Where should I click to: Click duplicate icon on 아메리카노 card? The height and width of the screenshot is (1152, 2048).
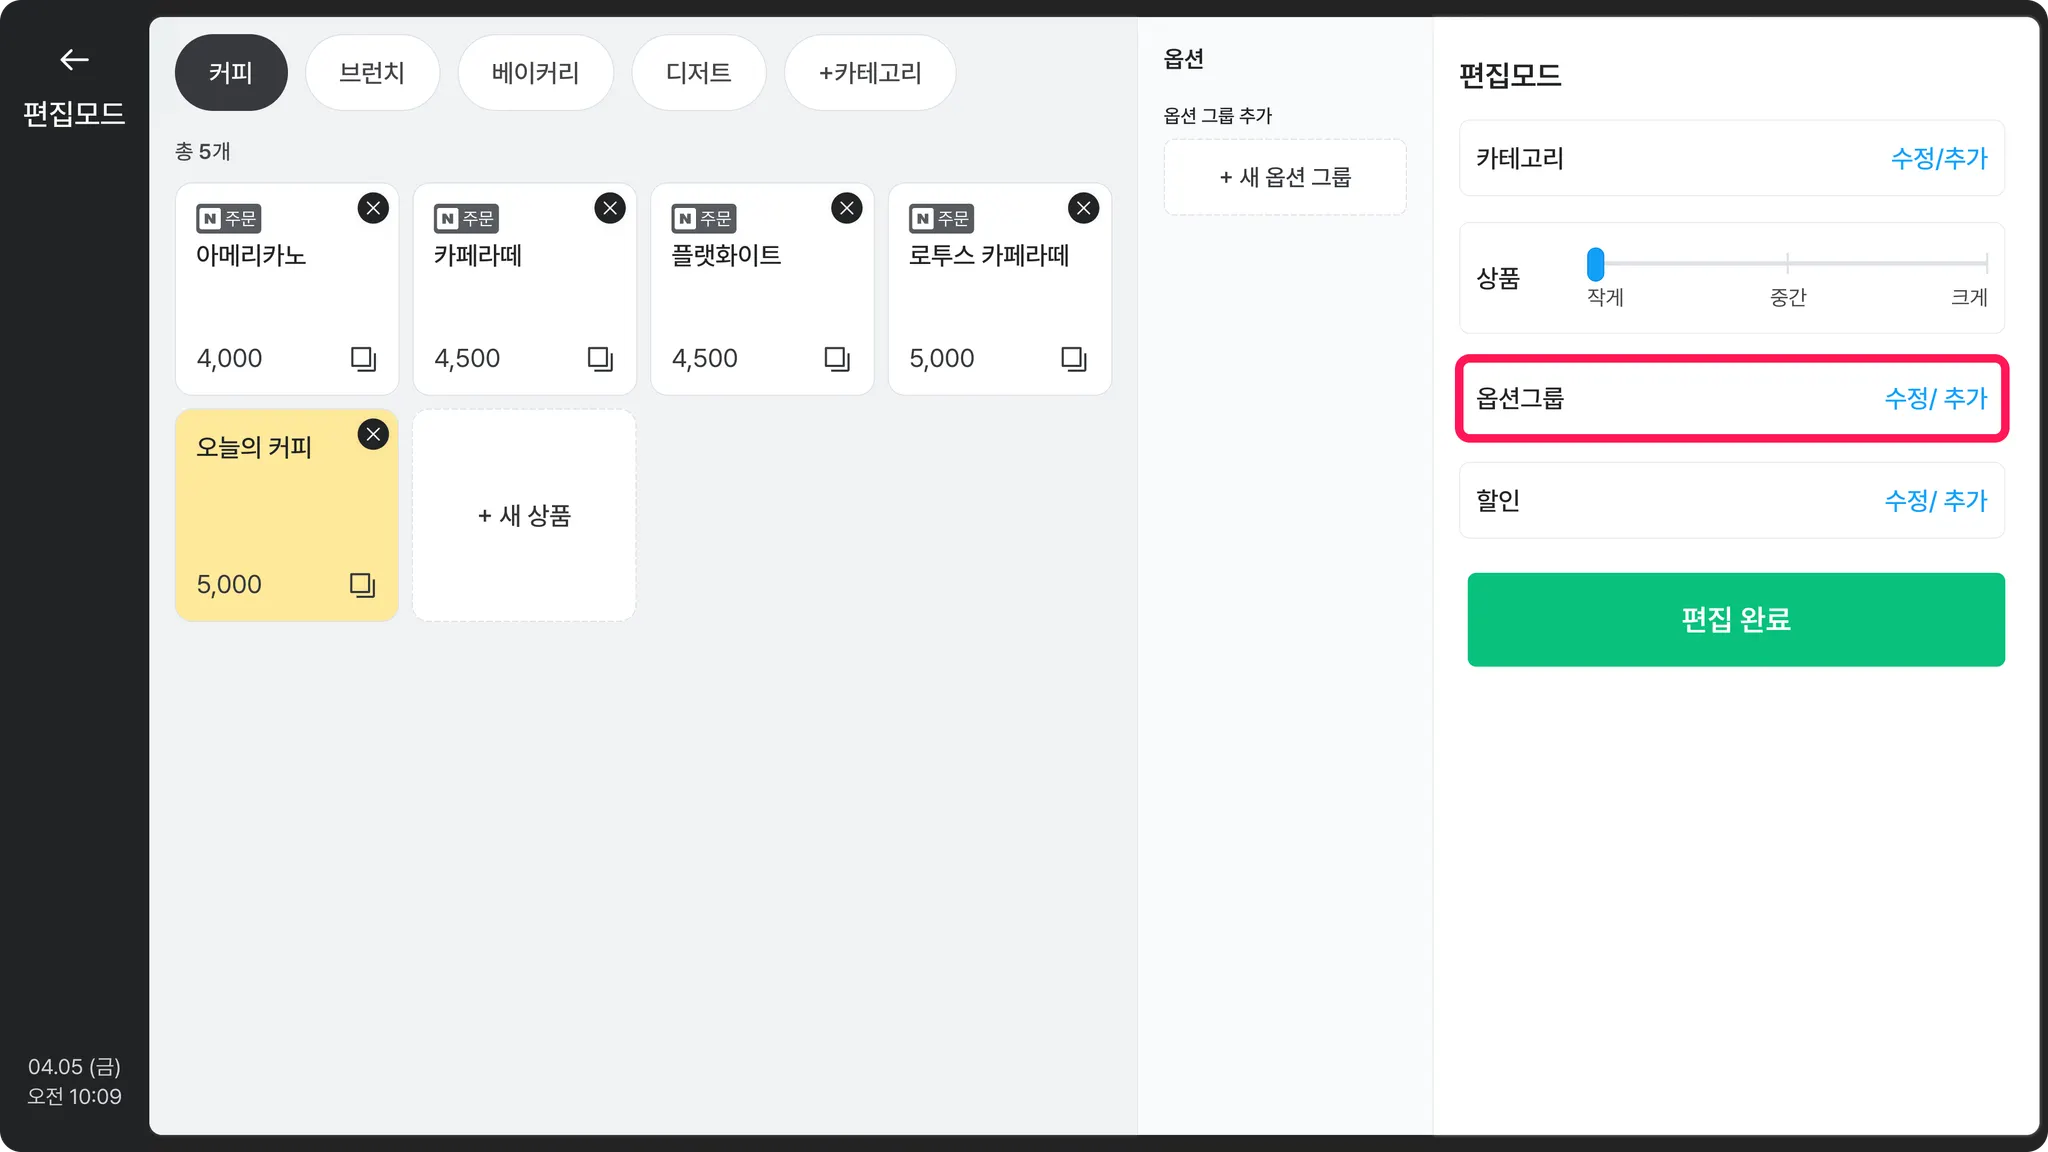click(363, 358)
